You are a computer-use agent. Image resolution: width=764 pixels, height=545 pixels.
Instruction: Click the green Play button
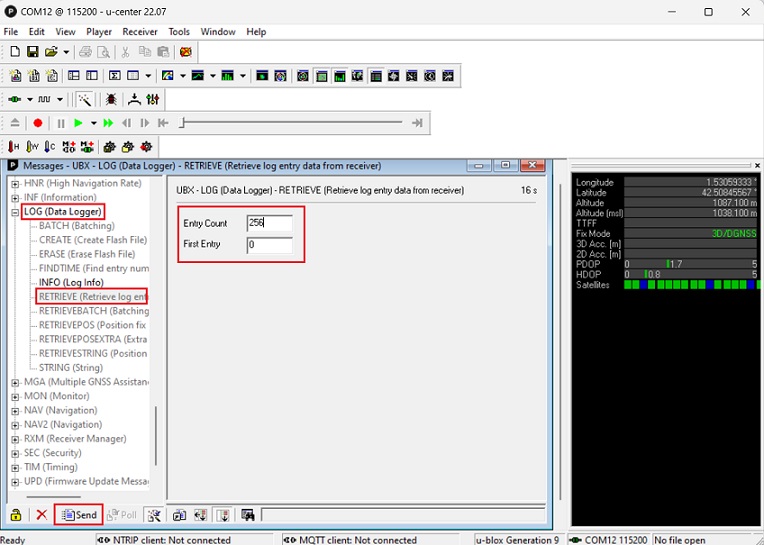click(x=78, y=123)
